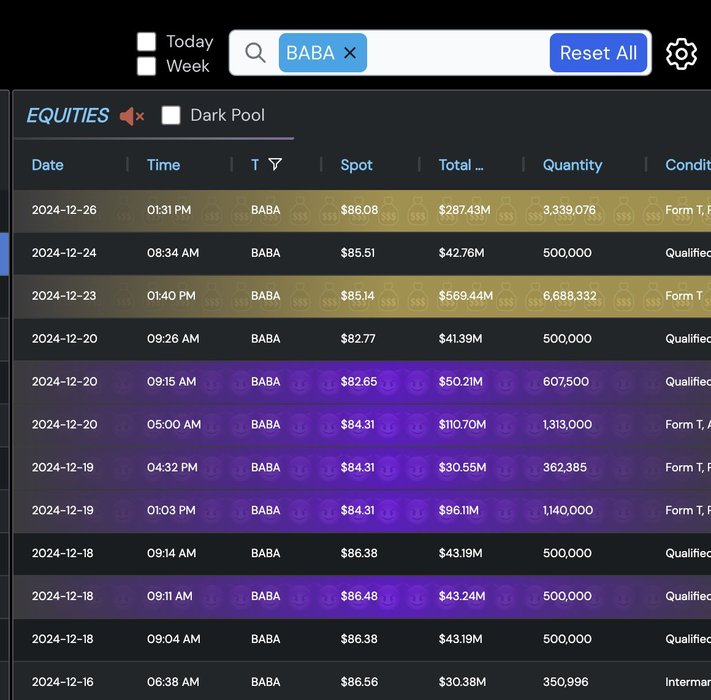Click the 04:32 PM time cell
This screenshot has height=700, width=711.
coord(172,467)
